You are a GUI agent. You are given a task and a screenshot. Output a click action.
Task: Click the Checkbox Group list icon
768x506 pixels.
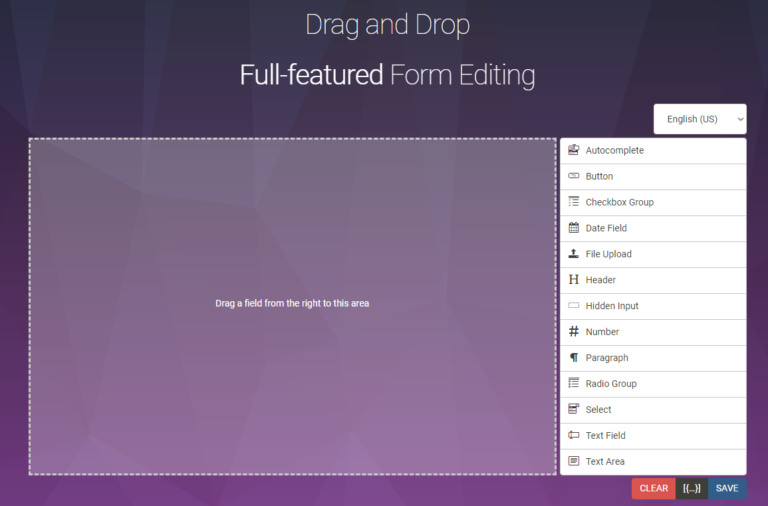(574, 202)
